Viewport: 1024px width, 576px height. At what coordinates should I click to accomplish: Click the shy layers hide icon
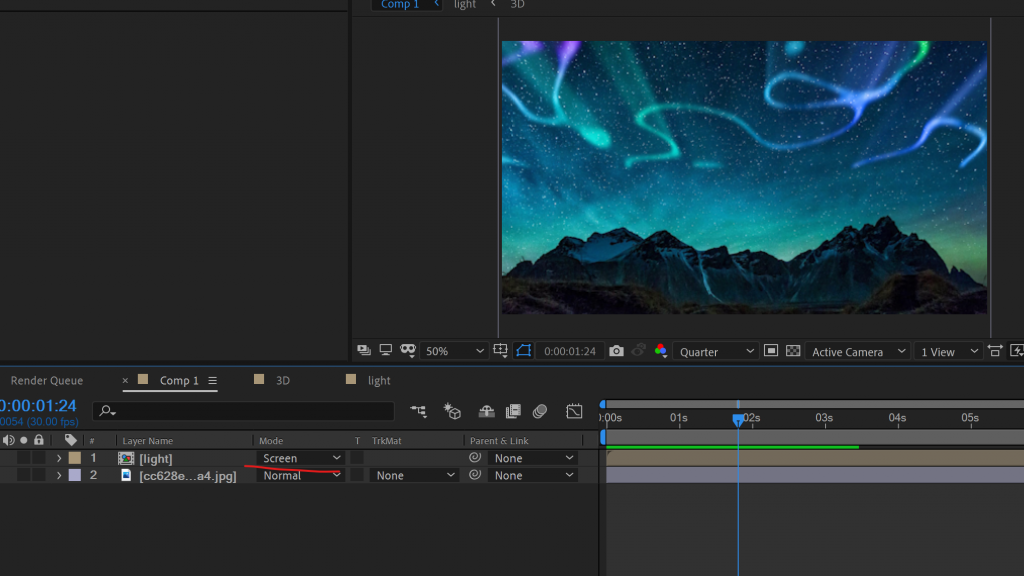click(x=487, y=411)
